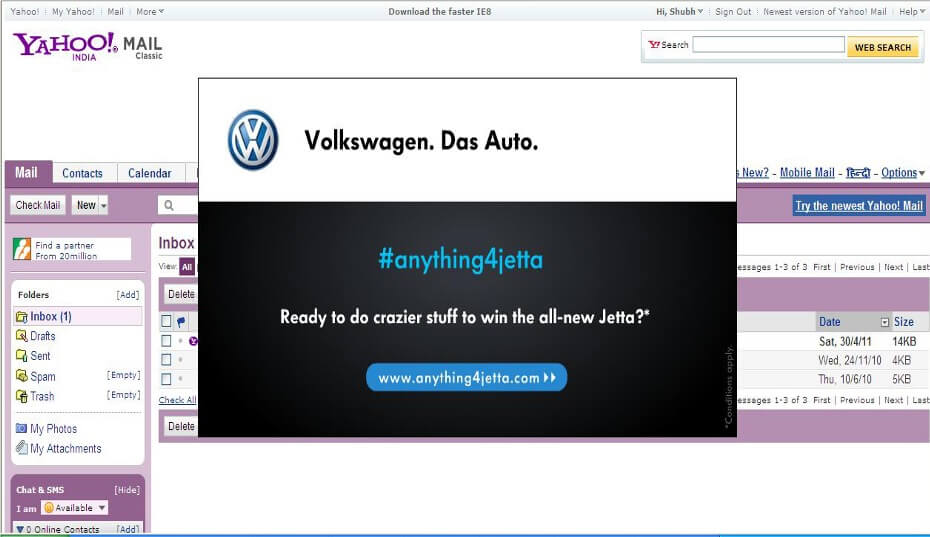Image resolution: width=930 pixels, height=537 pixels.
Task: Click Download the faster IE8 link
Action: 439,11
